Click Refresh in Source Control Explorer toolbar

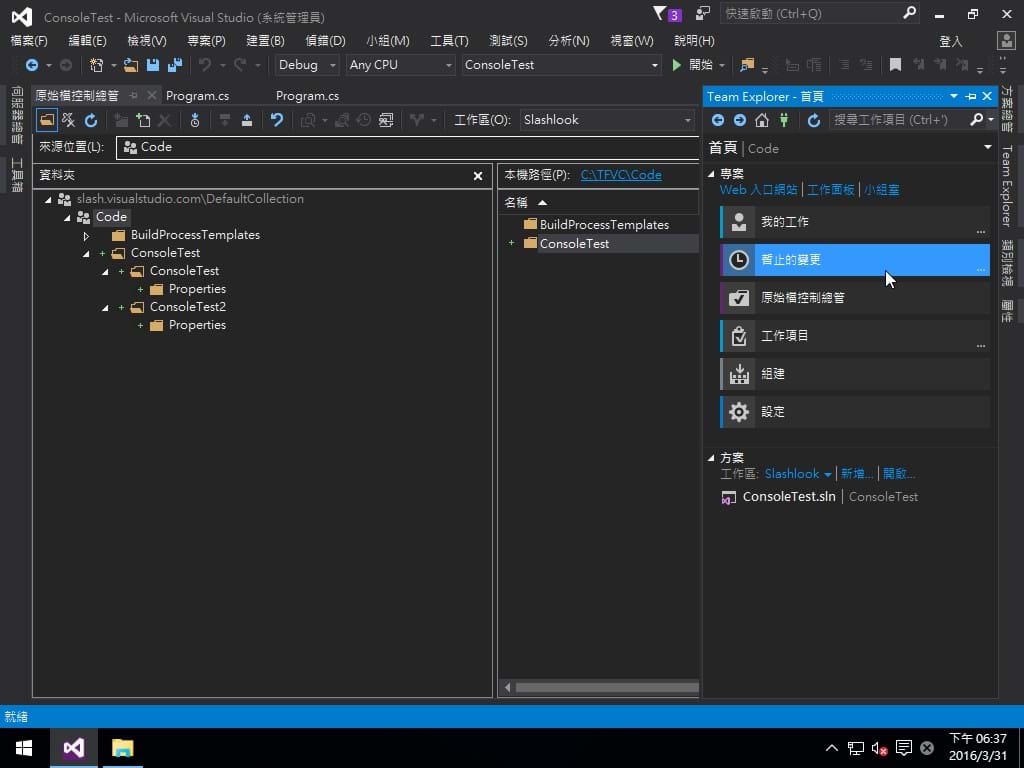[x=91, y=120]
